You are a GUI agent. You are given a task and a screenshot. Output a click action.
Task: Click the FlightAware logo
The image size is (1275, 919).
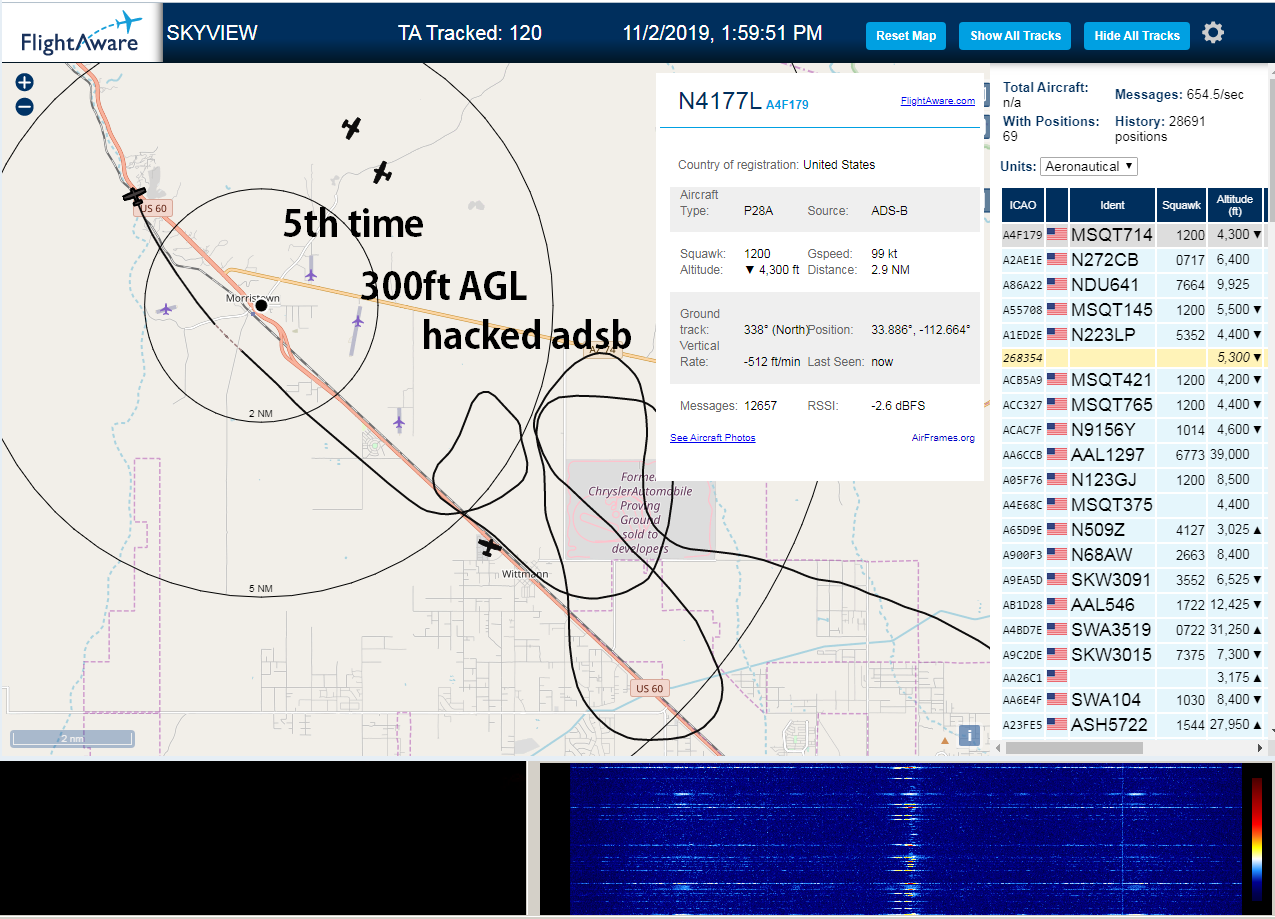80,35
